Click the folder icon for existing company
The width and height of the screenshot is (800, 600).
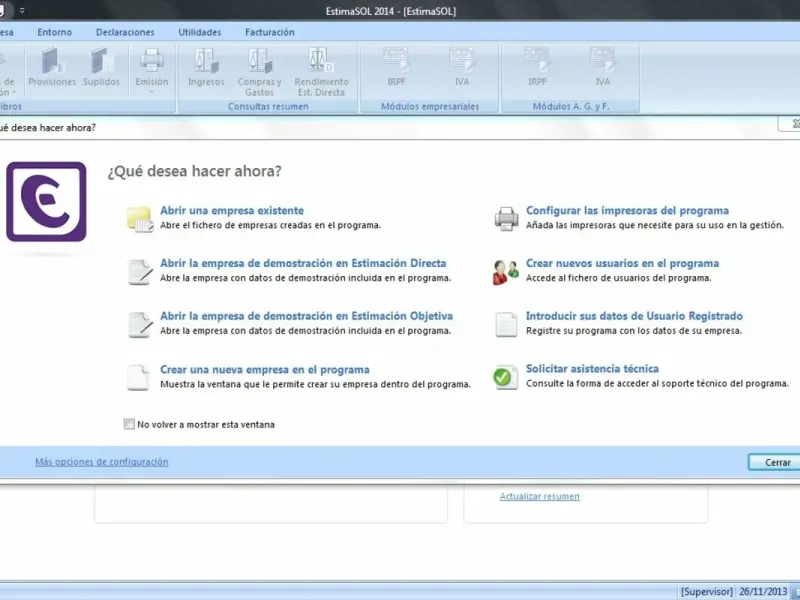point(140,219)
